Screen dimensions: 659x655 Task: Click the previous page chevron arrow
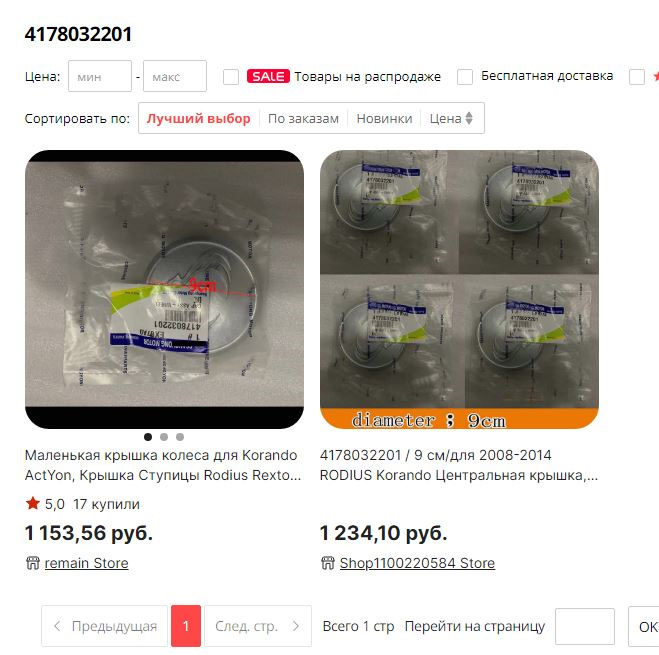(57, 626)
